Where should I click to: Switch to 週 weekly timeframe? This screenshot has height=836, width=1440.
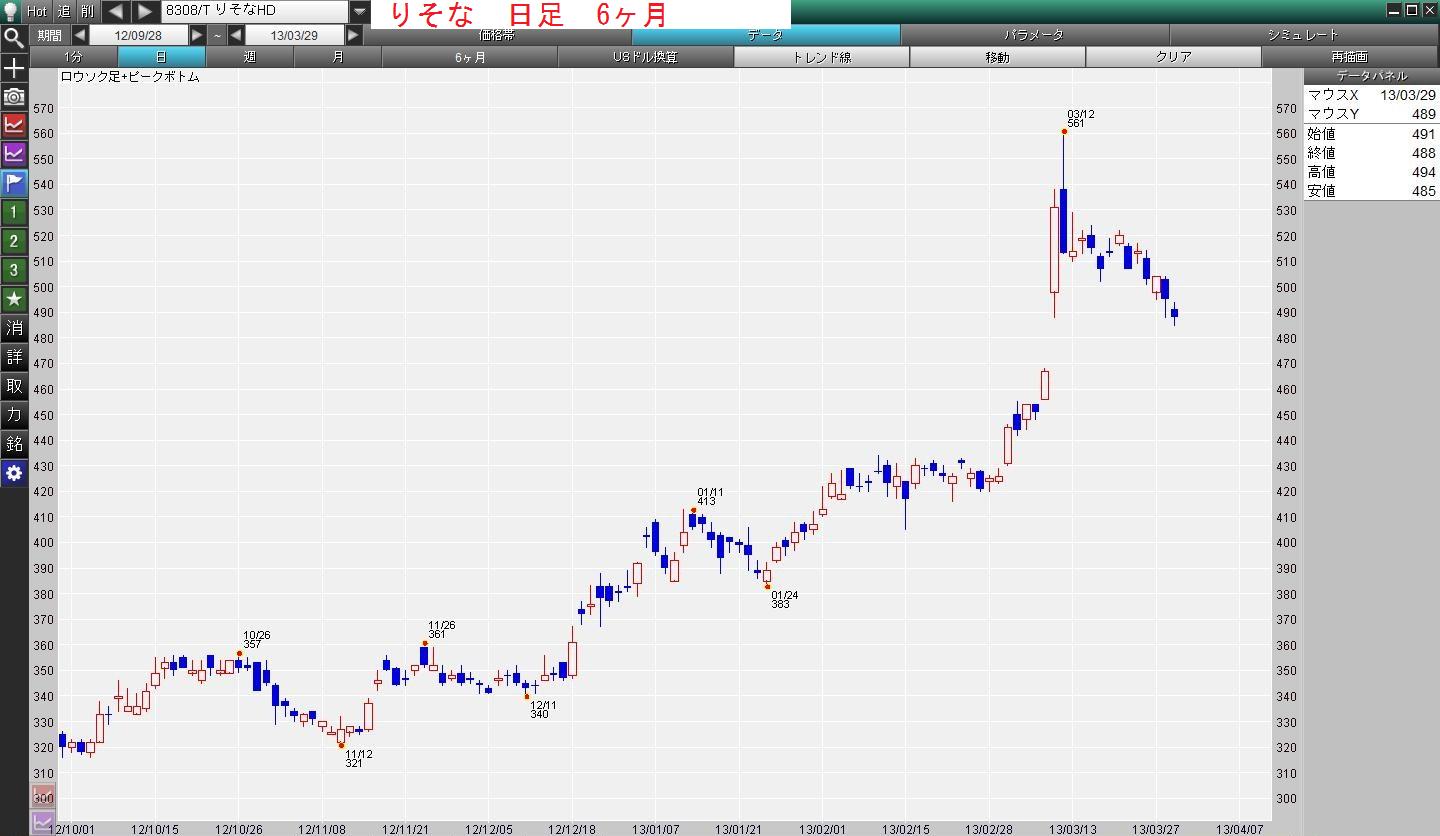[249, 57]
